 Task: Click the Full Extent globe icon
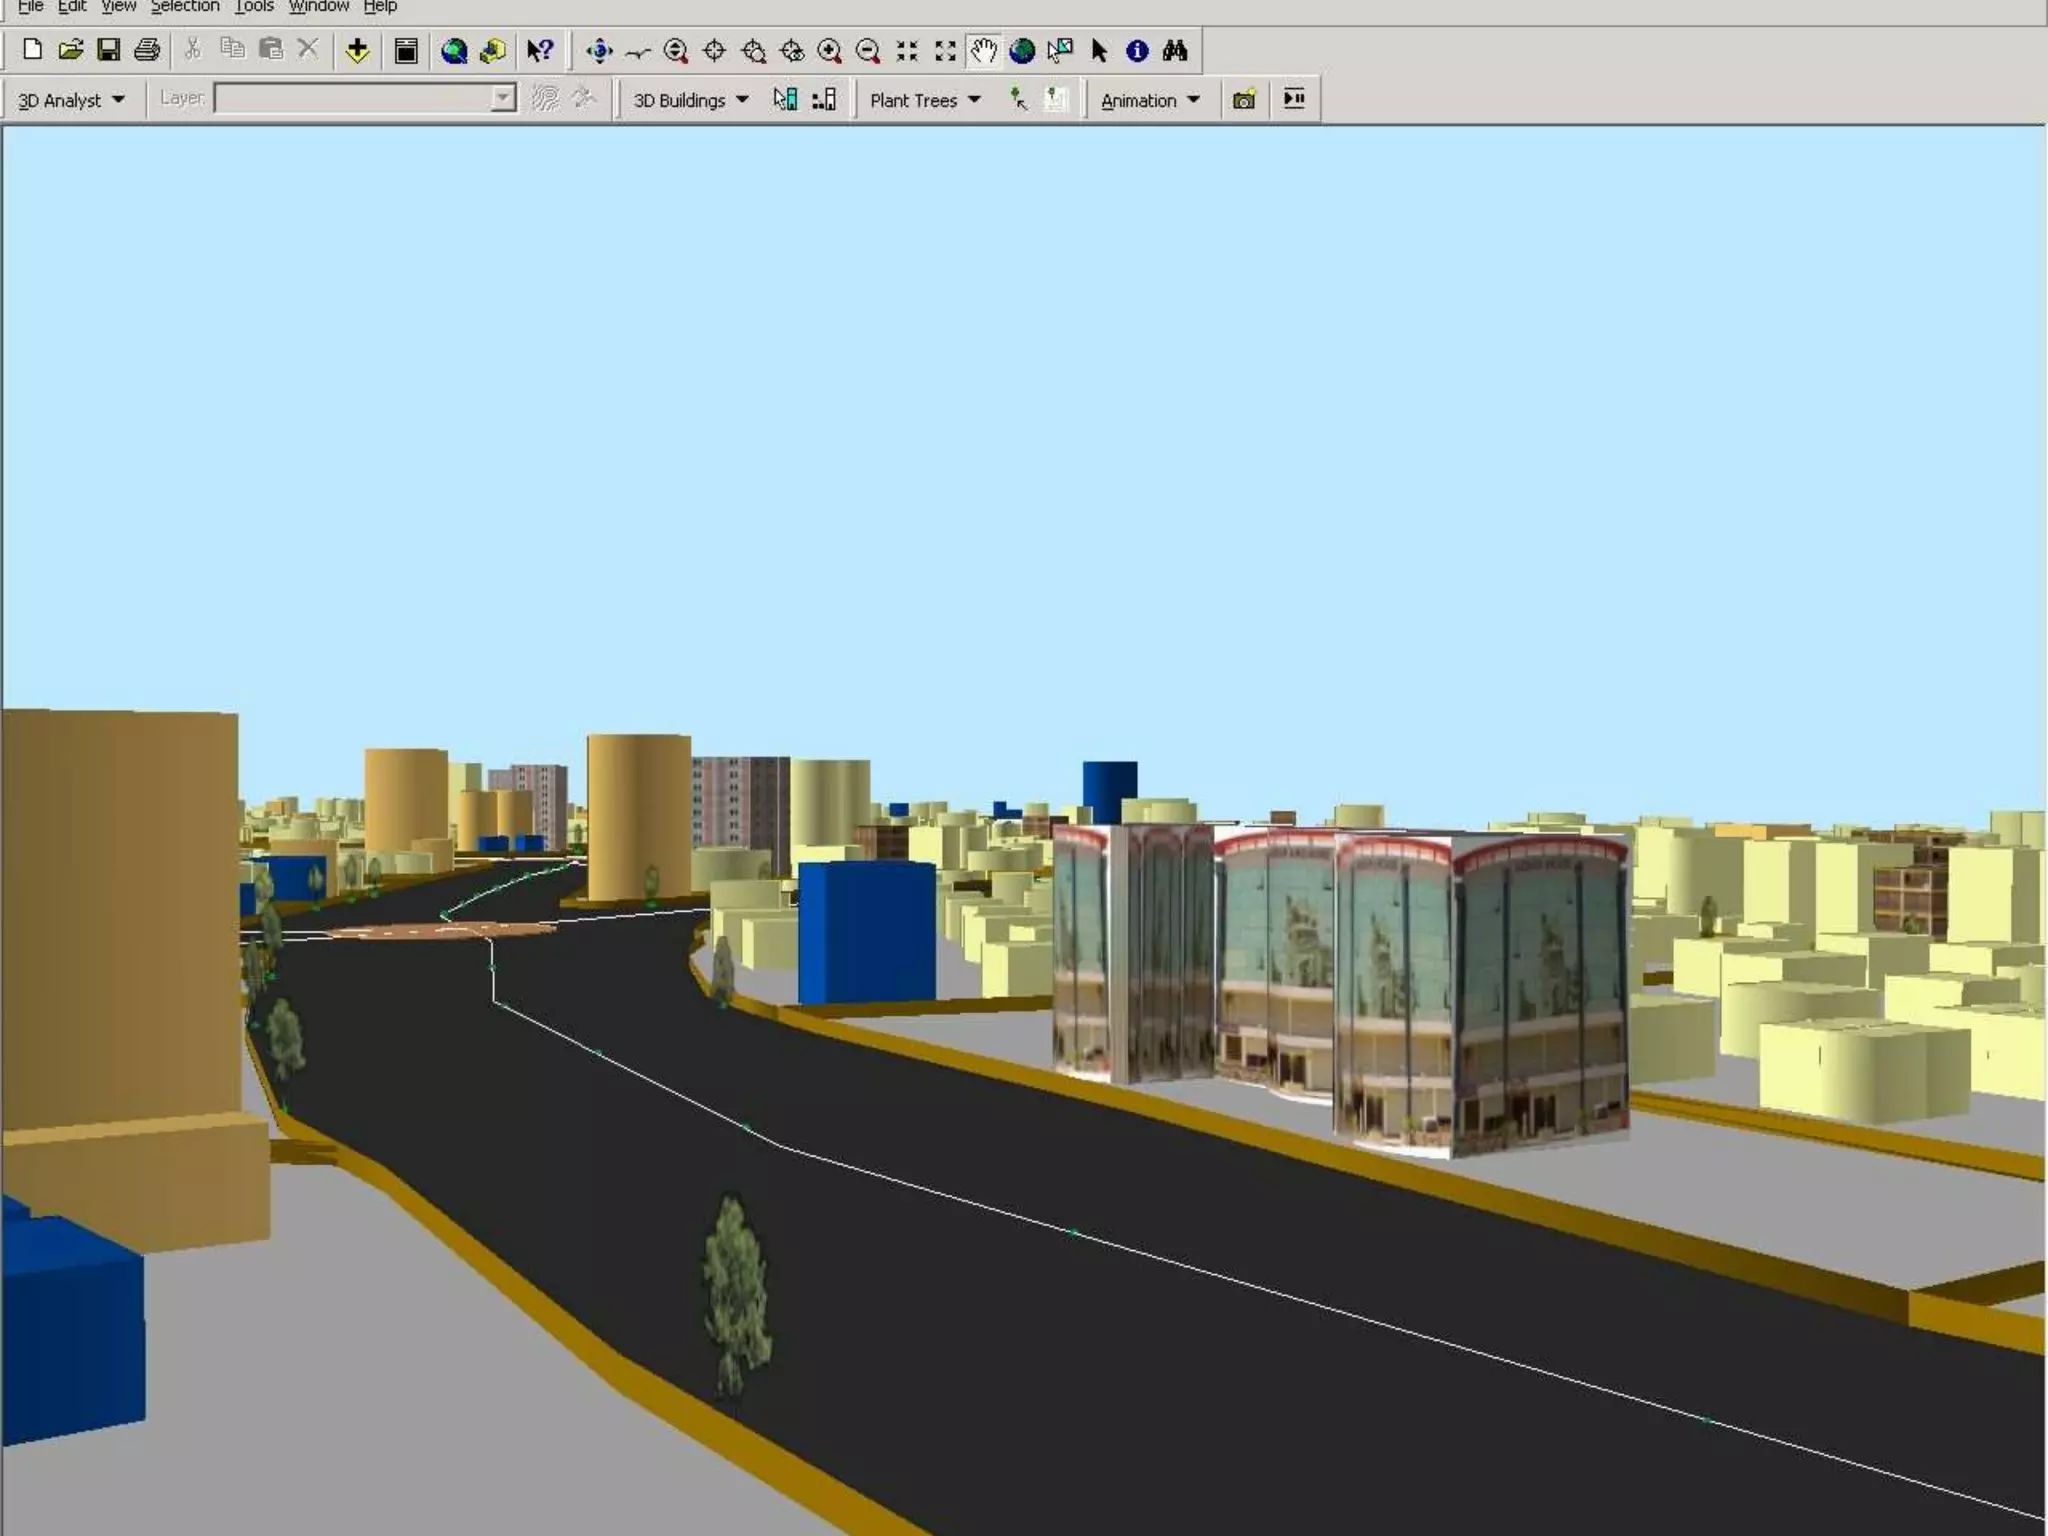point(1022,50)
